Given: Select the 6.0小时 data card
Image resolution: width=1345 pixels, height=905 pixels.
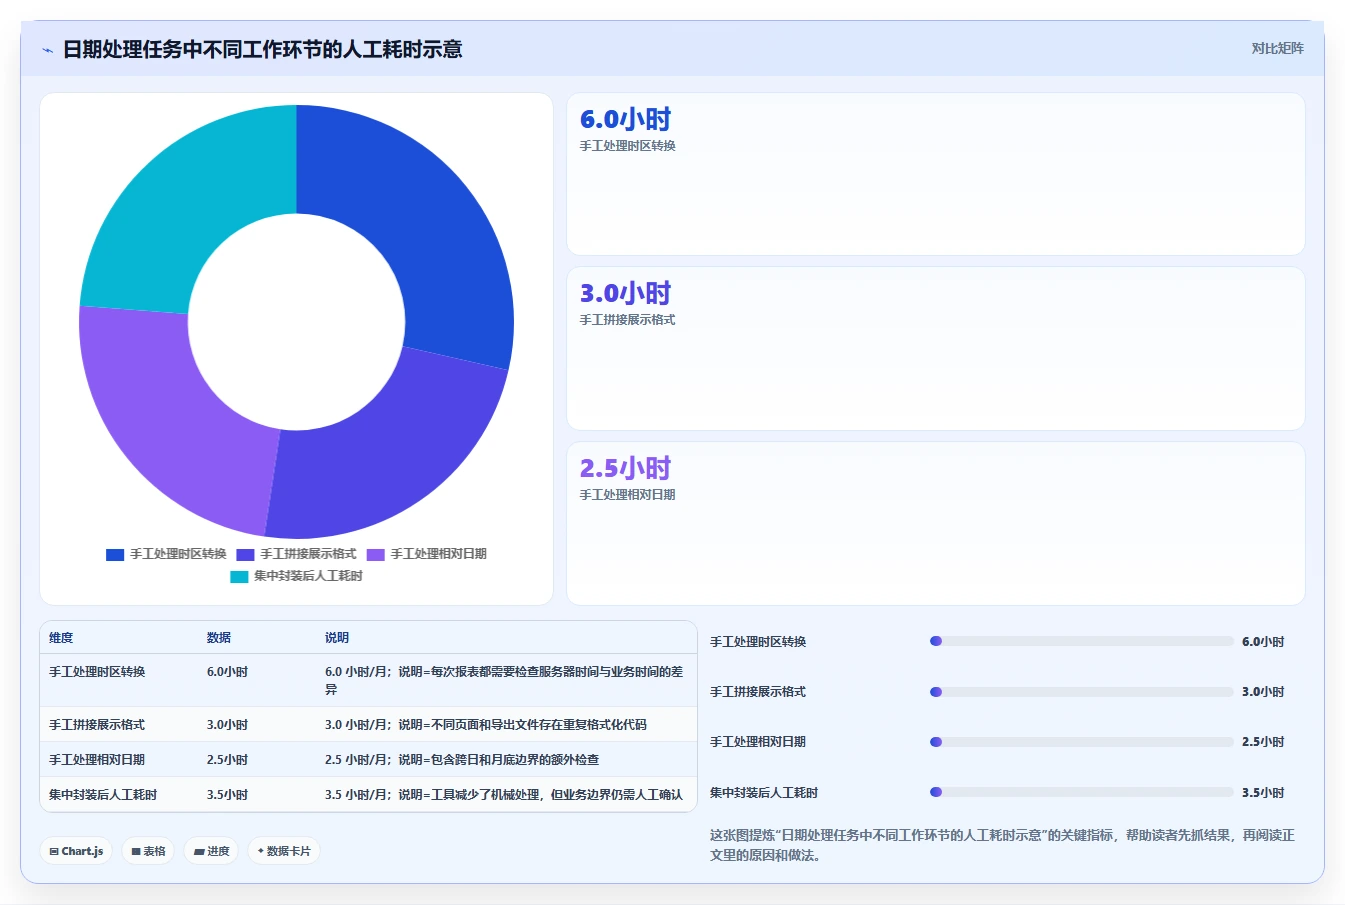Looking at the screenshot, I should pos(935,174).
